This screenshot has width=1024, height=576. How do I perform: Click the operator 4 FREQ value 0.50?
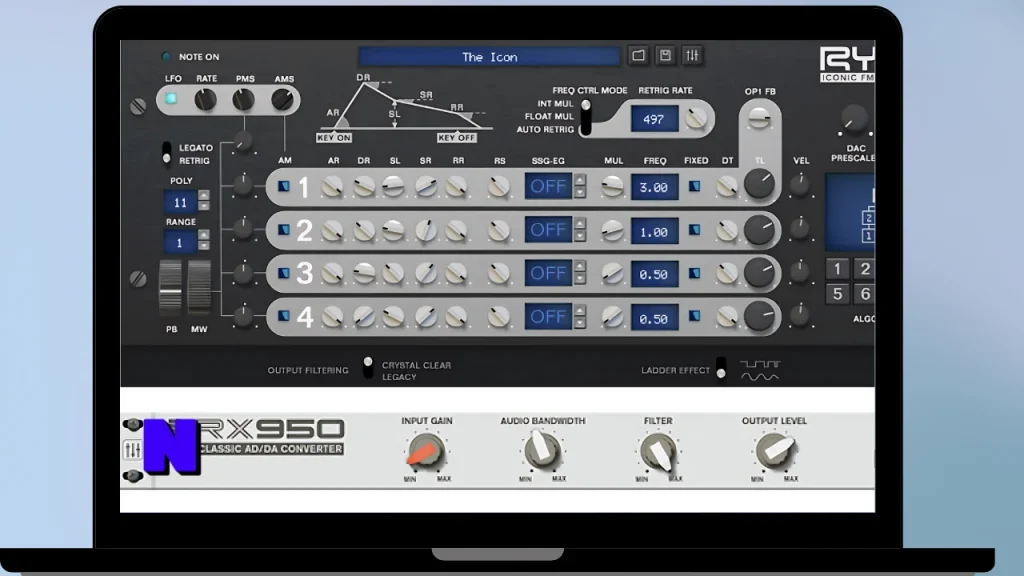tap(654, 319)
